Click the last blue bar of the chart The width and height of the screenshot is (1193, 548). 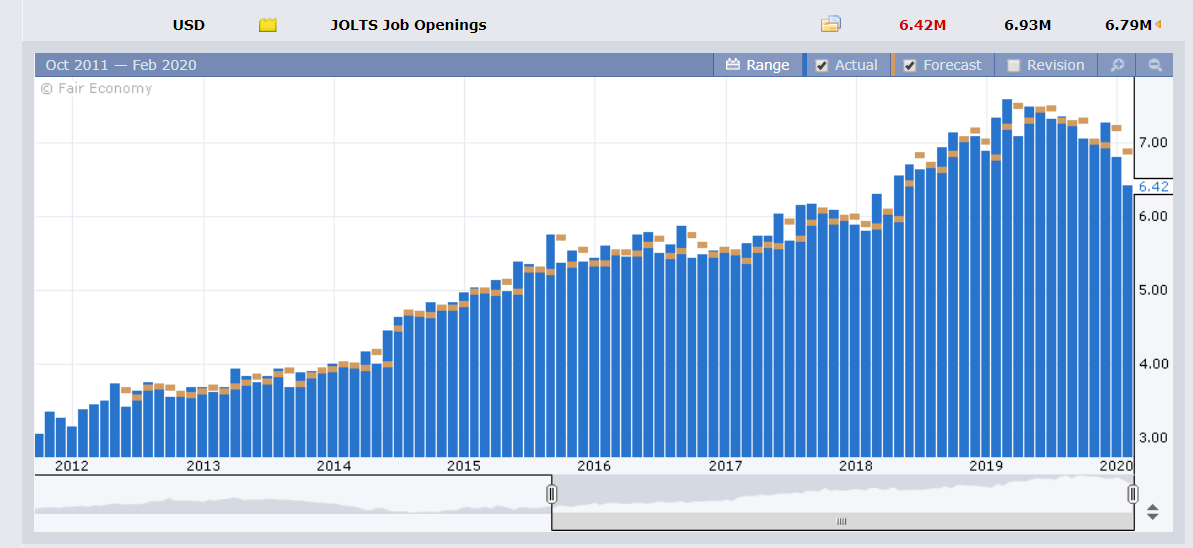coord(1127,320)
